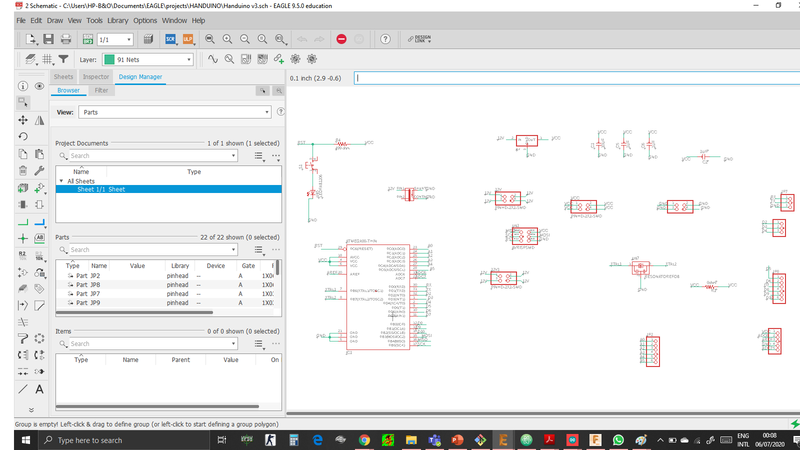Click the Layer filter funnel icon
Screen dimensions: 800x450
click(x=65, y=59)
